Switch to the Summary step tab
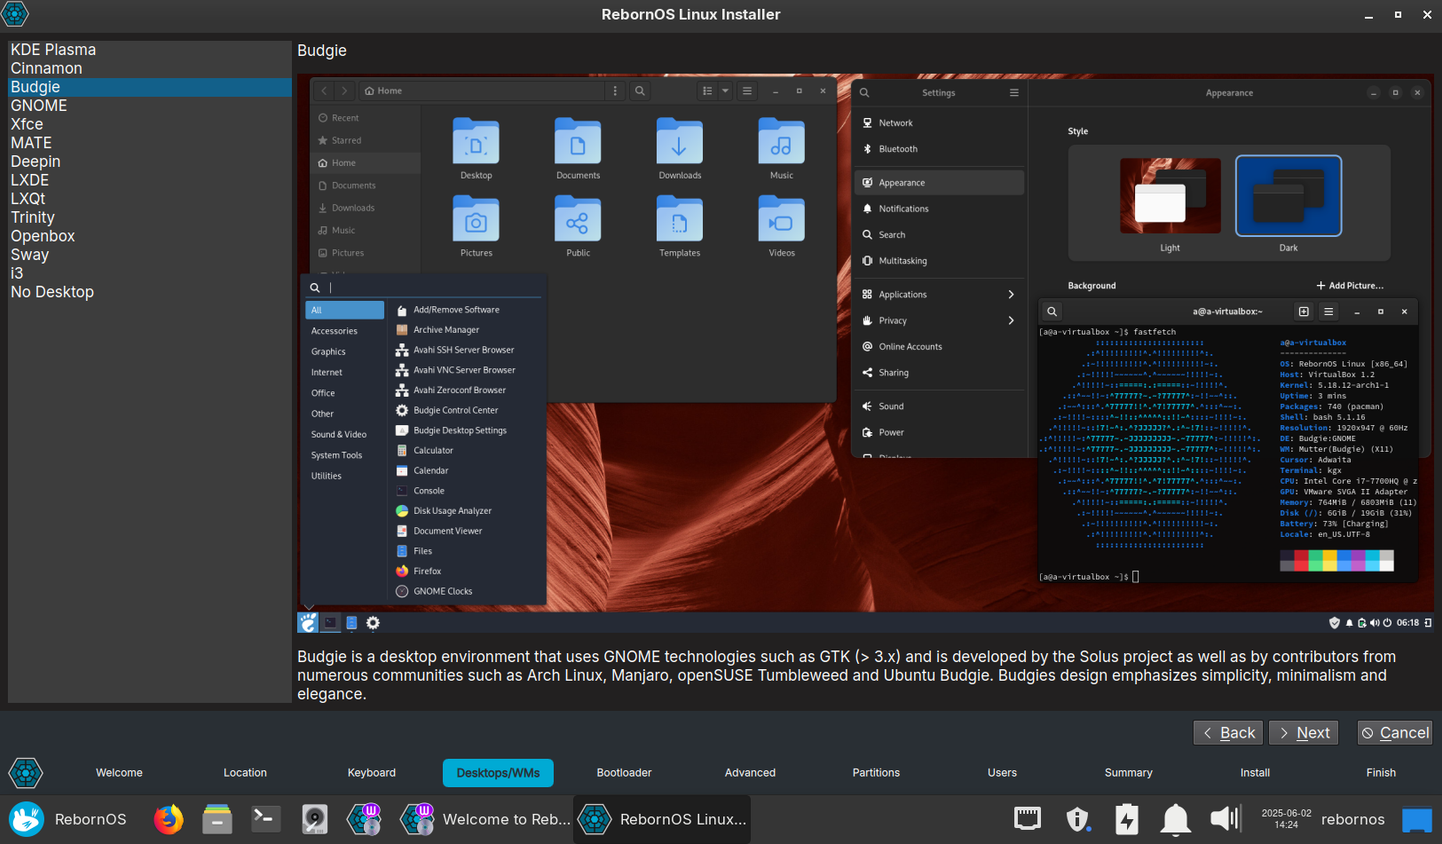Image resolution: width=1442 pixels, height=844 pixels. (x=1128, y=773)
